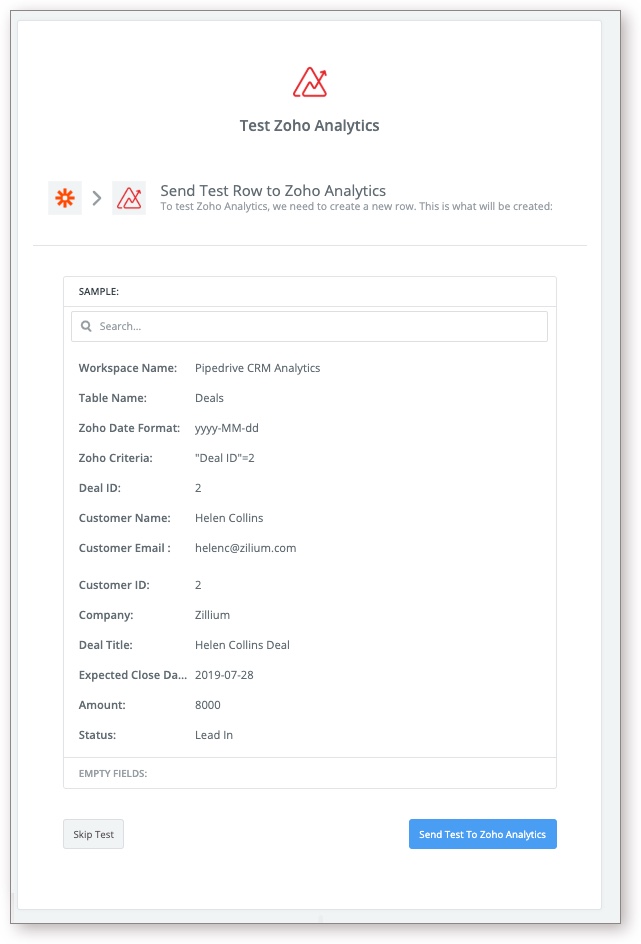Expand the Empty Fields section

coord(113,773)
